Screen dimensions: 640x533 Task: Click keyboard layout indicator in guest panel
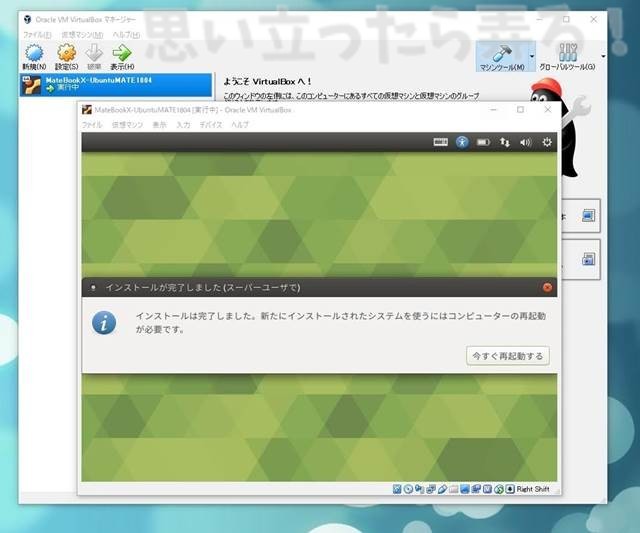[440, 142]
